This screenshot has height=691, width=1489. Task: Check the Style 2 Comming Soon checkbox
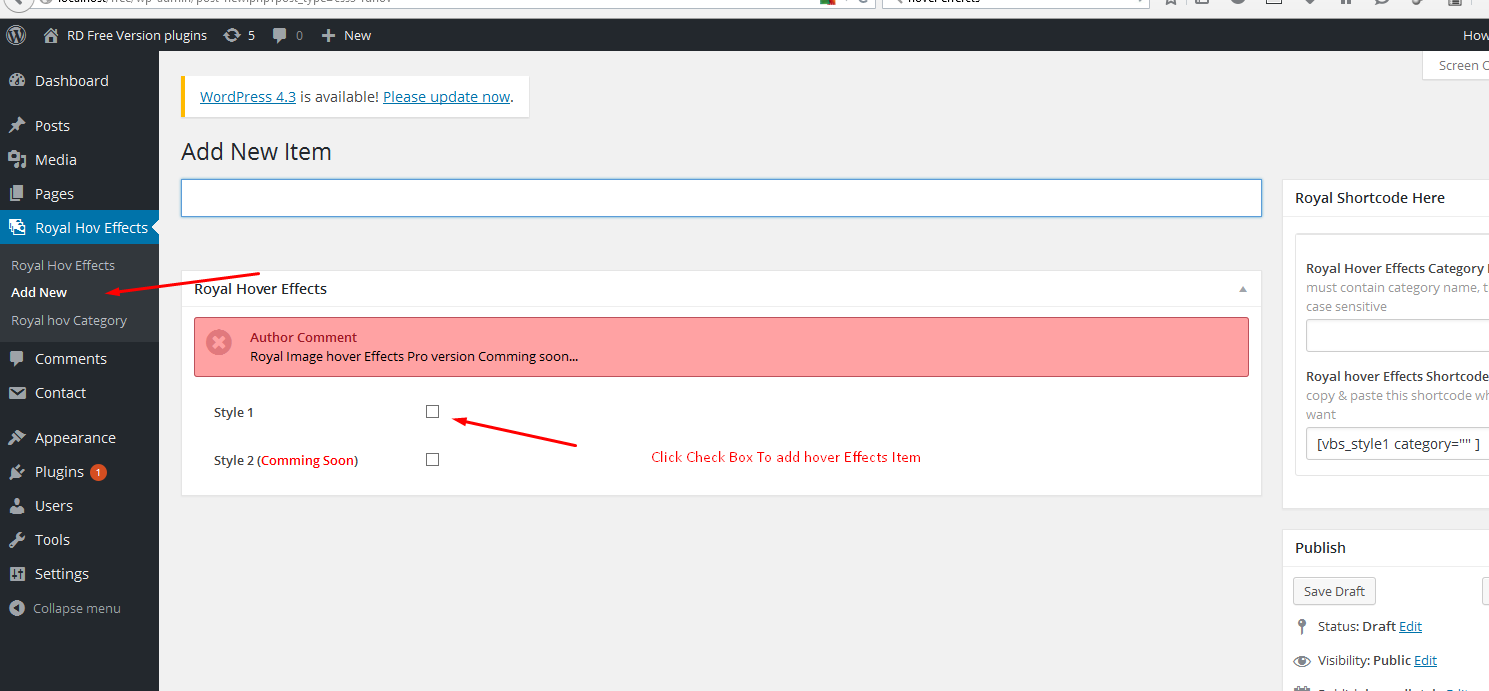pyautogui.click(x=432, y=459)
